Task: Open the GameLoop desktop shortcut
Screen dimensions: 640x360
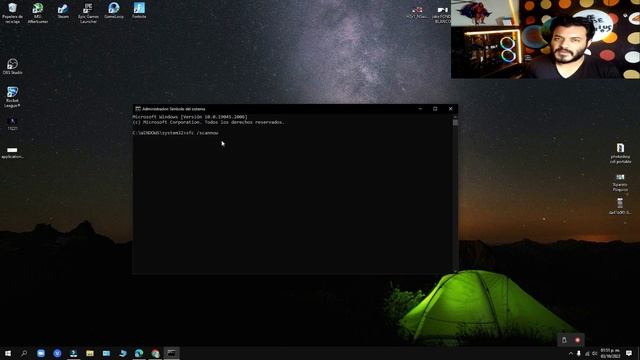Action: coord(113,11)
